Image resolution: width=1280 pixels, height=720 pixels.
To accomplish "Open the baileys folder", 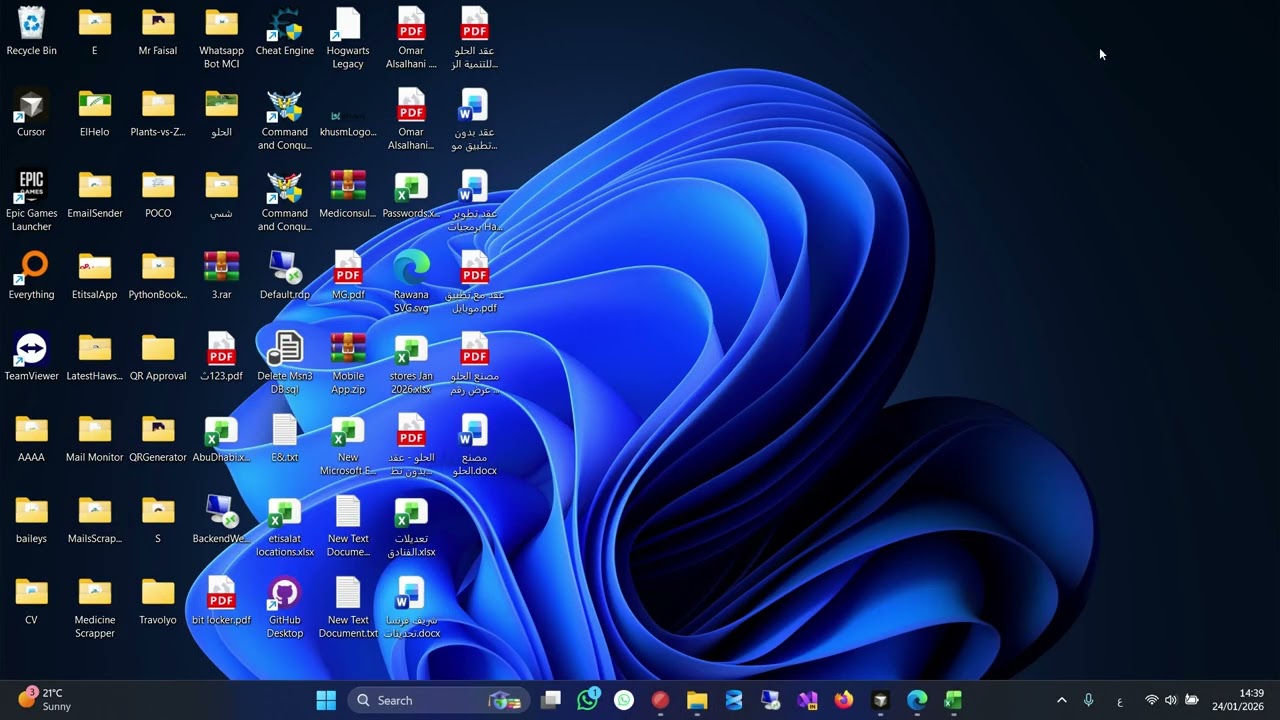I will coord(31,520).
